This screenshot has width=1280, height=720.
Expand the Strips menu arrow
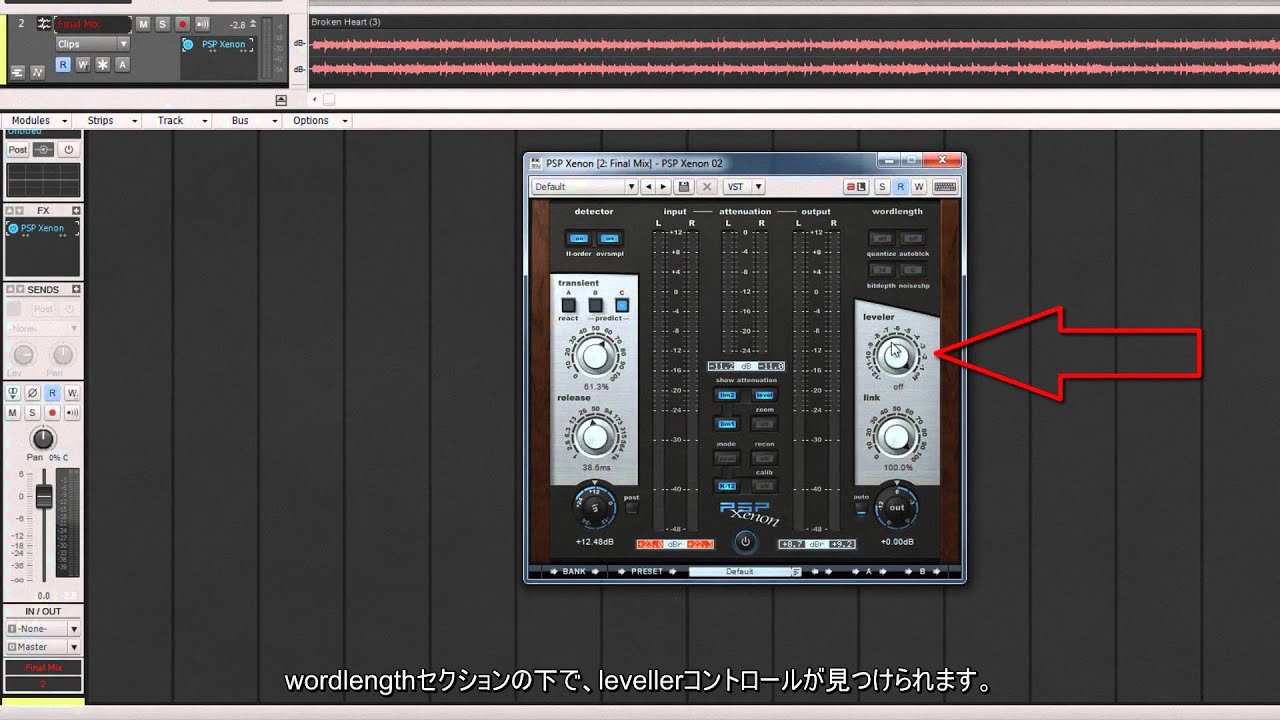(x=134, y=121)
